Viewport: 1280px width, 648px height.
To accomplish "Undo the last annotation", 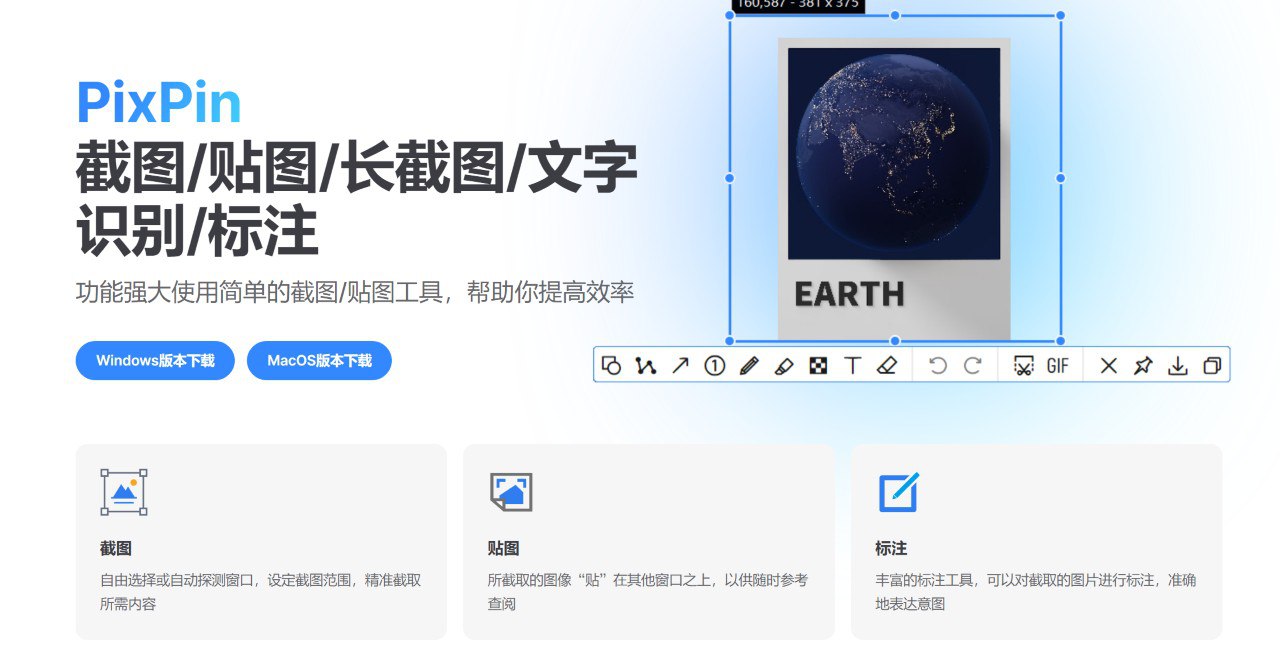I will tap(937, 365).
